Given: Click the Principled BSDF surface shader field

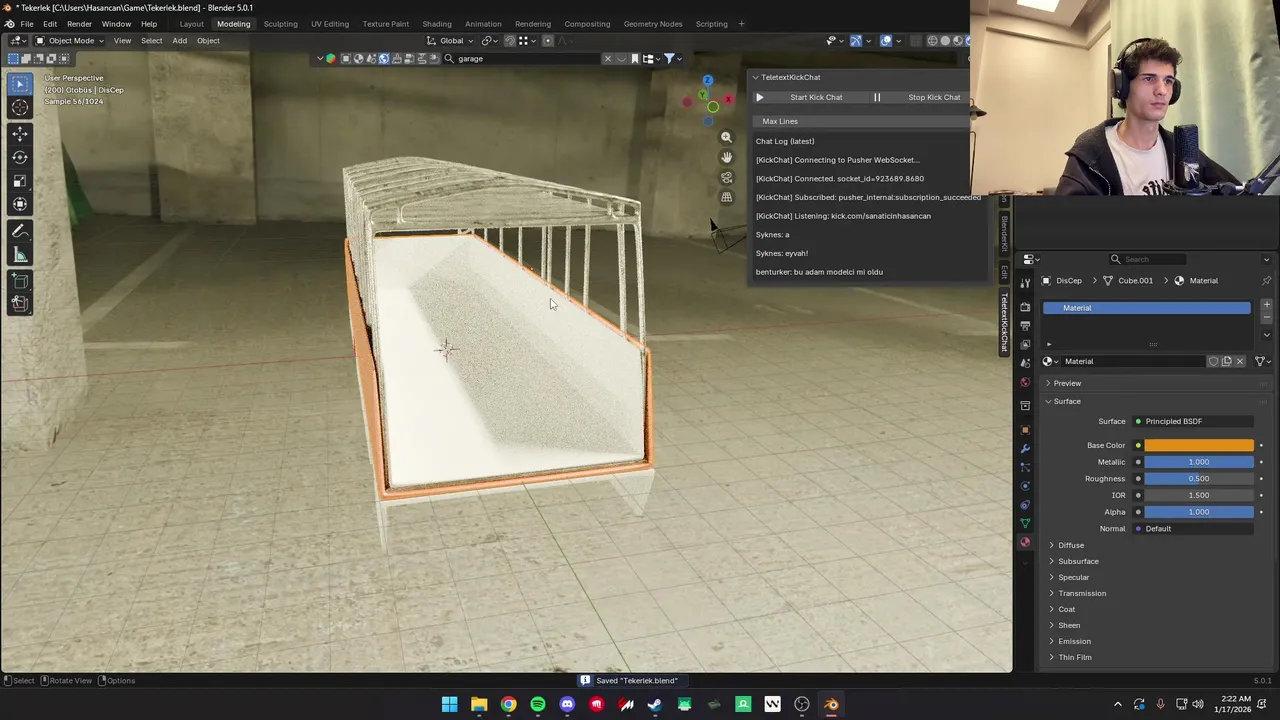Looking at the screenshot, I should (x=1193, y=421).
